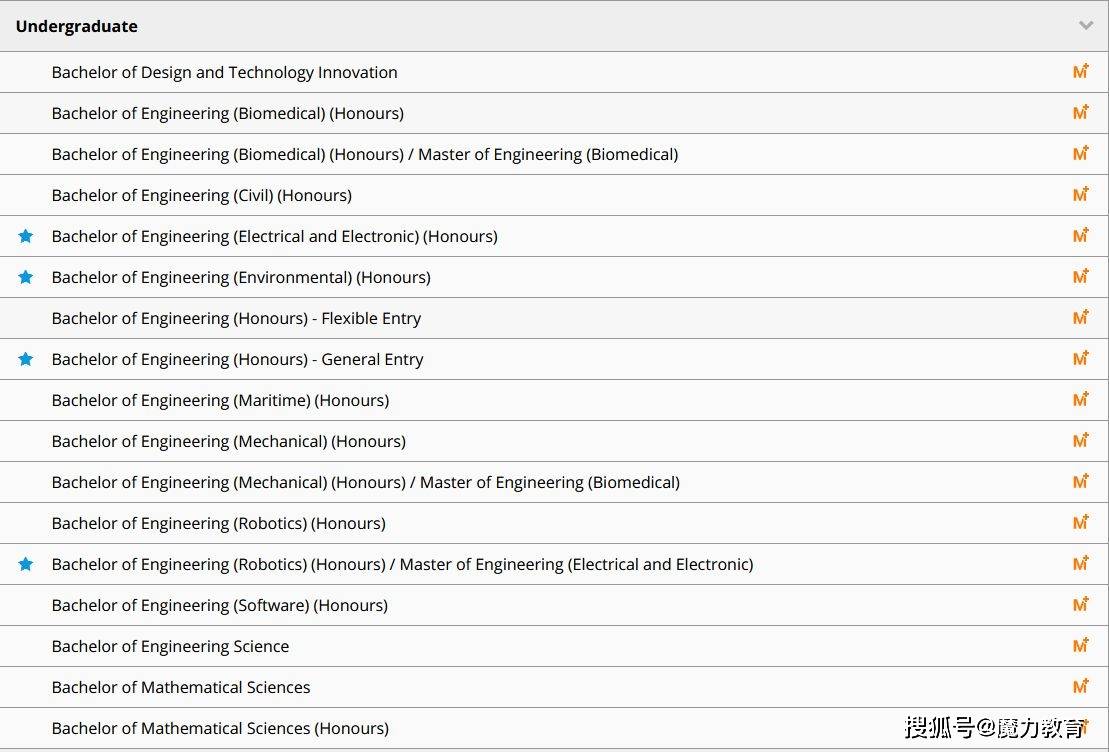Click the M+ icon for Bachelor of Engineering (Robotics) (Honours)
Viewport: 1109px width, 752px height.
[x=1081, y=523]
